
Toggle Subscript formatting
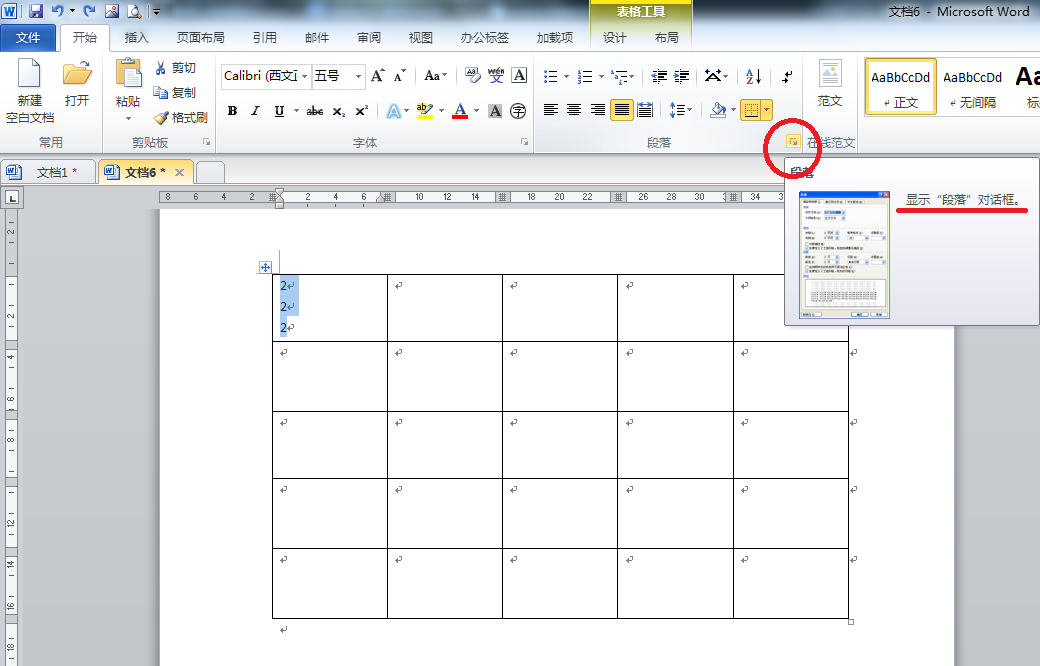pos(338,111)
